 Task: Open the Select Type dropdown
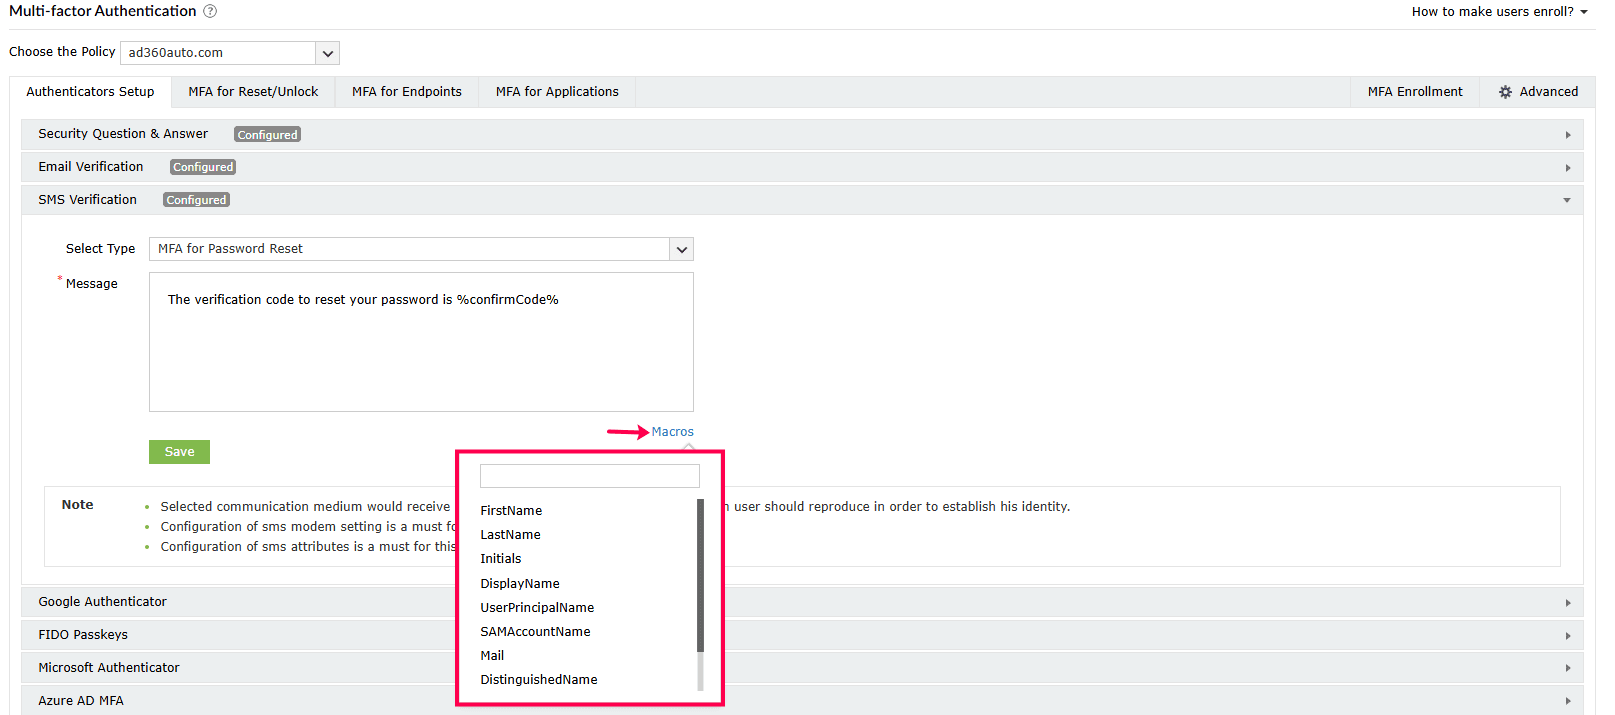click(x=681, y=249)
